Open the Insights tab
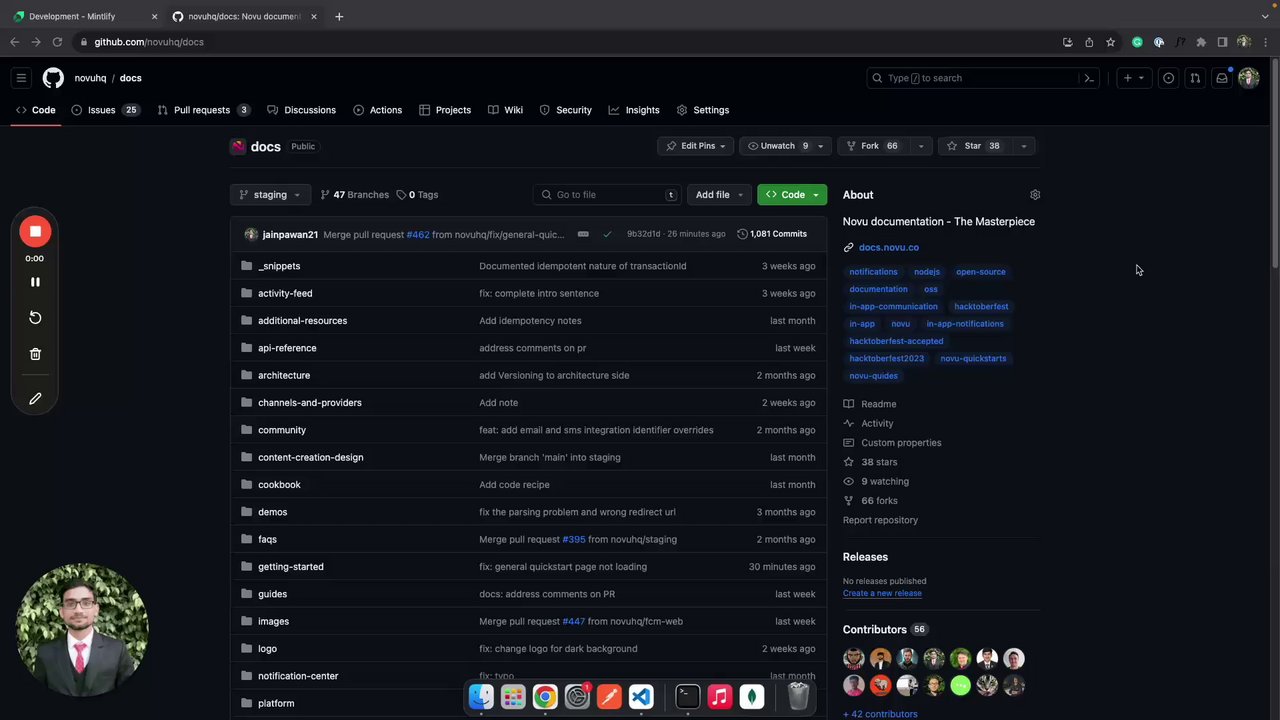The width and height of the screenshot is (1280, 720). pos(634,110)
